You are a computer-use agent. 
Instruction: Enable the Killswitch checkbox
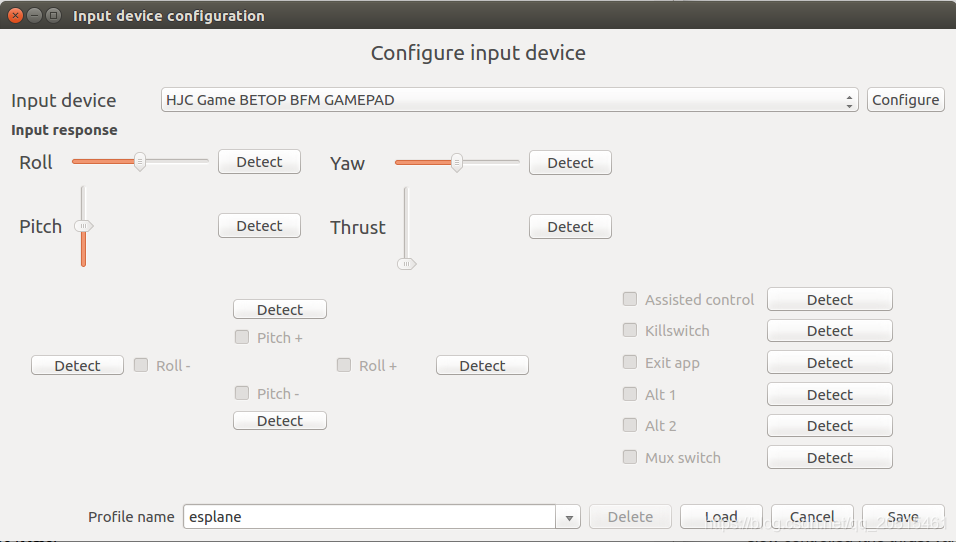click(630, 330)
